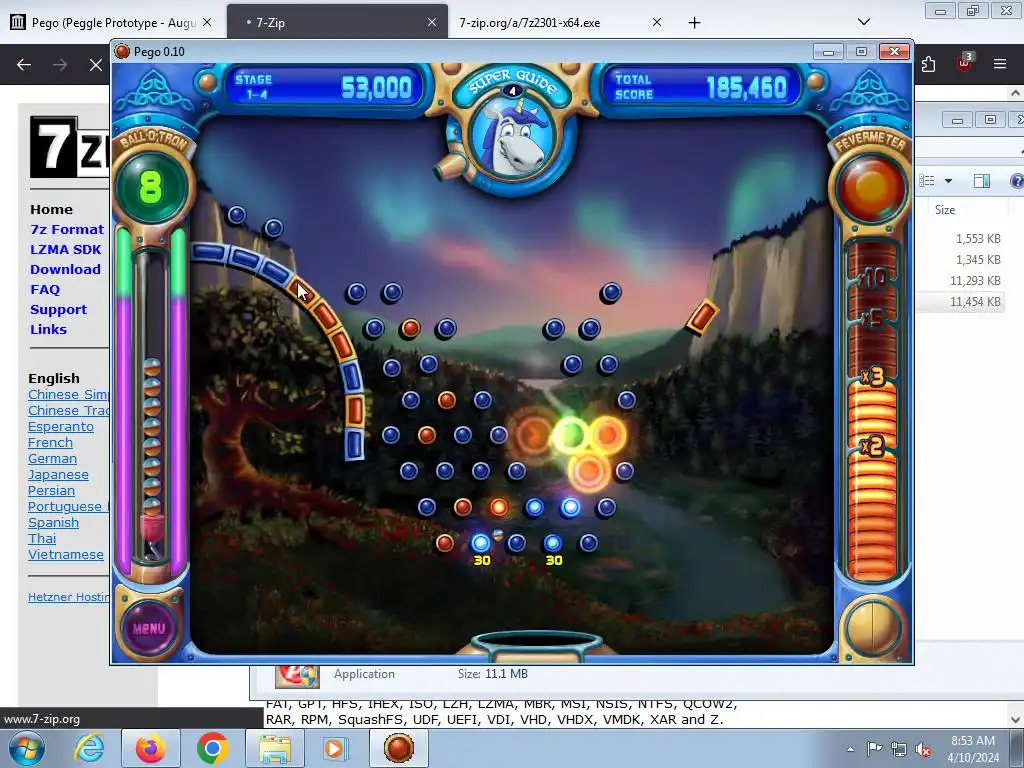Image resolution: width=1024 pixels, height=768 pixels.
Task: Open the Action Center flag tray icon
Action: 874,749
